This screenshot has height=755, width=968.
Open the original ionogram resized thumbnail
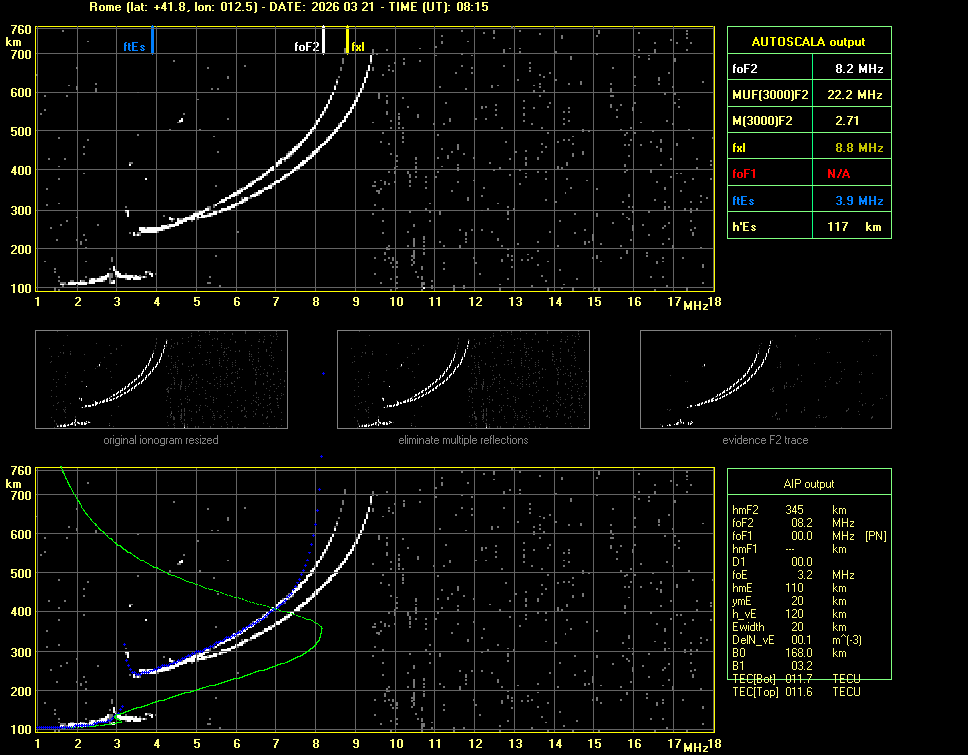click(x=161, y=381)
